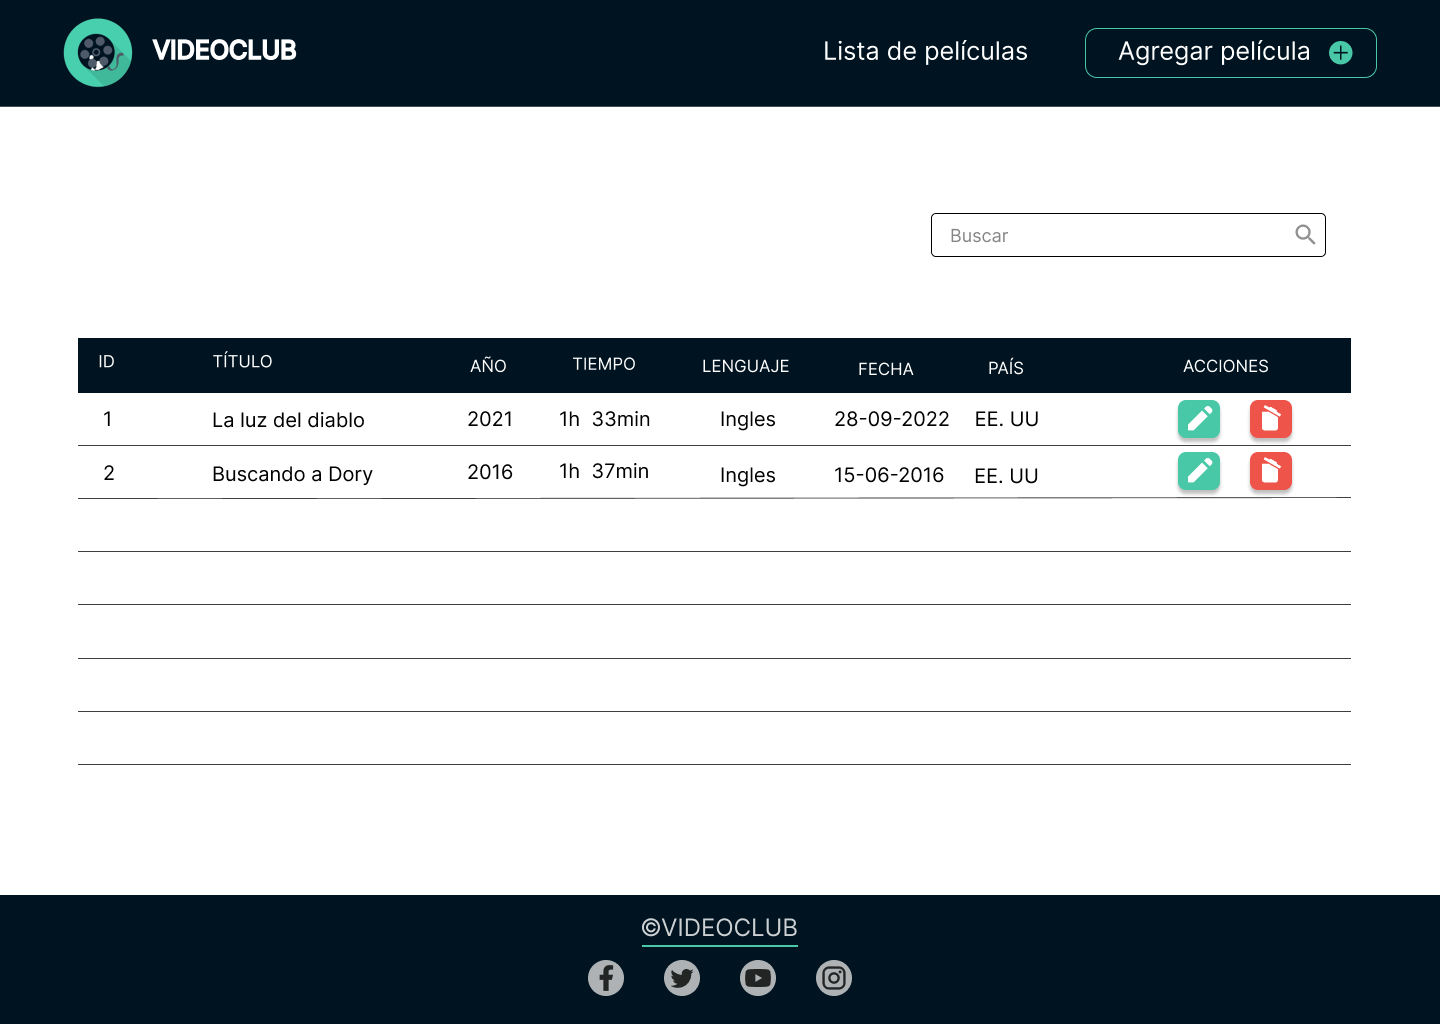This screenshot has width=1440, height=1024.
Task: Click the plus icon inside Agregar película button
Action: pos(1341,53)
